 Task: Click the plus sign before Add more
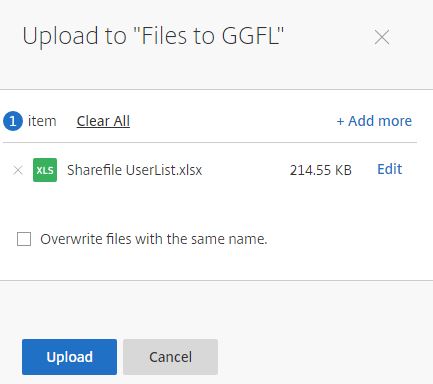coord(340,121)
